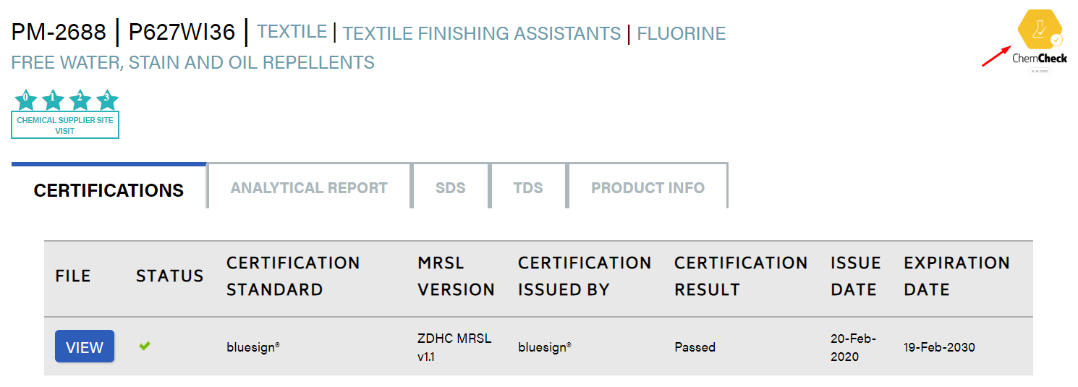Click the star labeled 3
Viewport: 1078px width, 387px height.
point(107,100)
